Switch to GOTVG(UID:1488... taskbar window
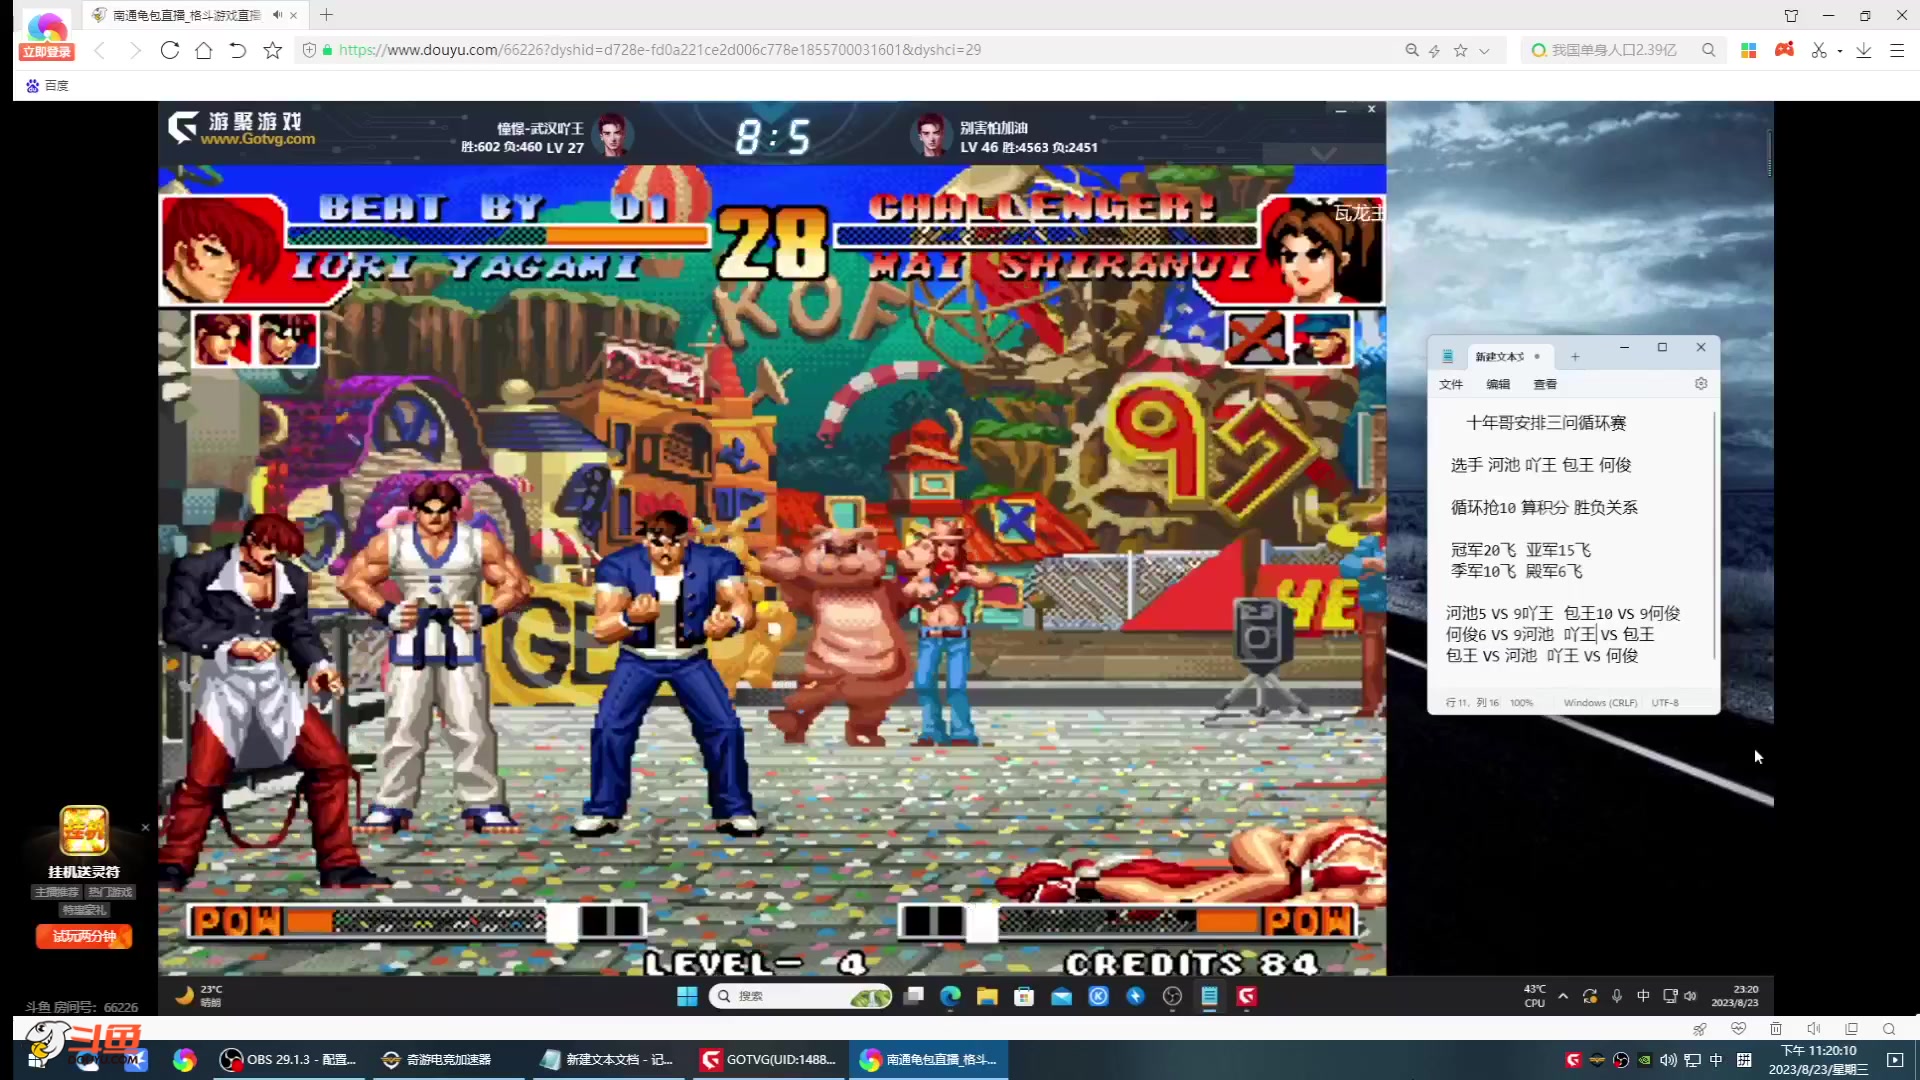 pos(768,1059)
